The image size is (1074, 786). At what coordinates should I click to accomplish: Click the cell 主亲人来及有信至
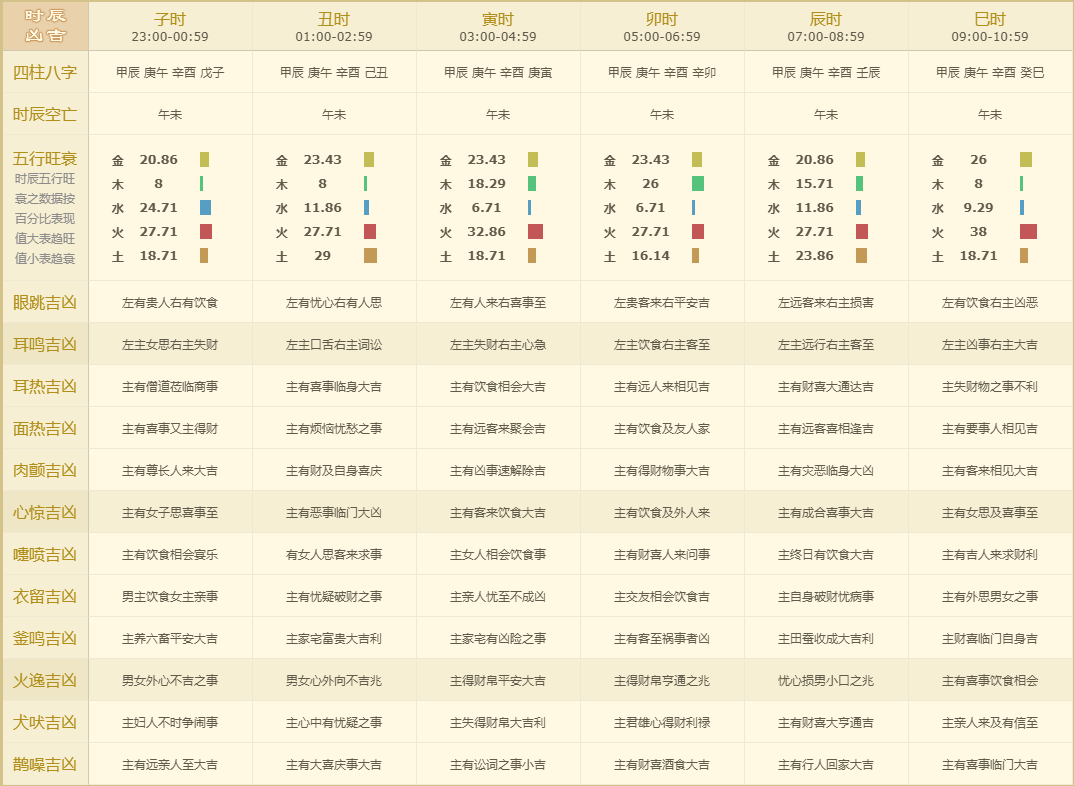(990, 723)
